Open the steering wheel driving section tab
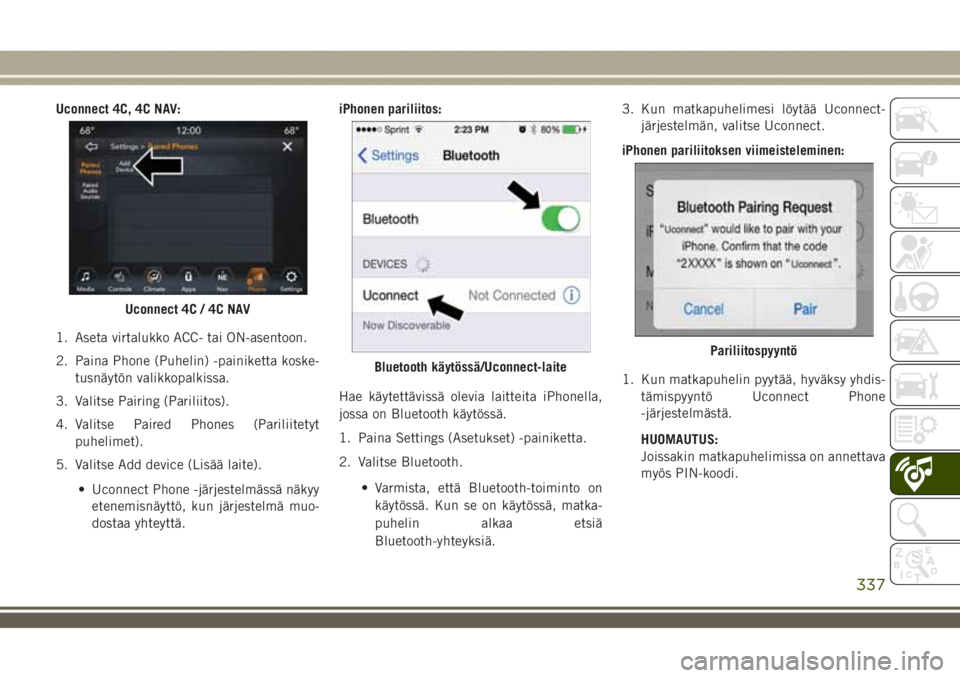Image resolution: width=960 pixels, height=678 pixels. pos(924,296)
